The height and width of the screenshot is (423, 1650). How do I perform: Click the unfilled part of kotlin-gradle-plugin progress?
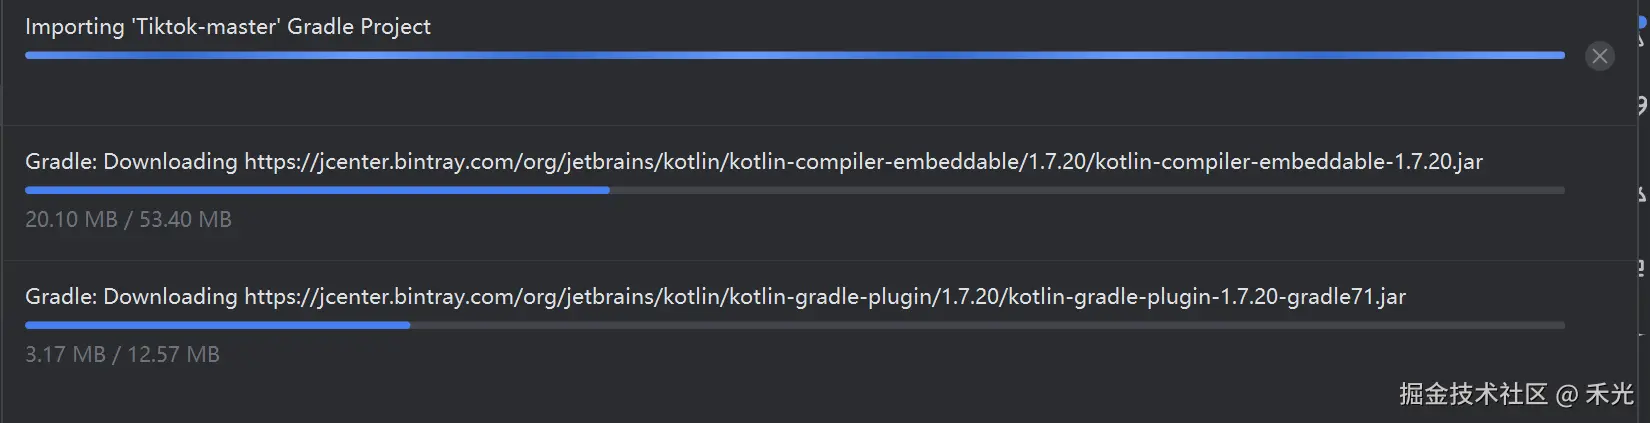(x=986, y=325)
